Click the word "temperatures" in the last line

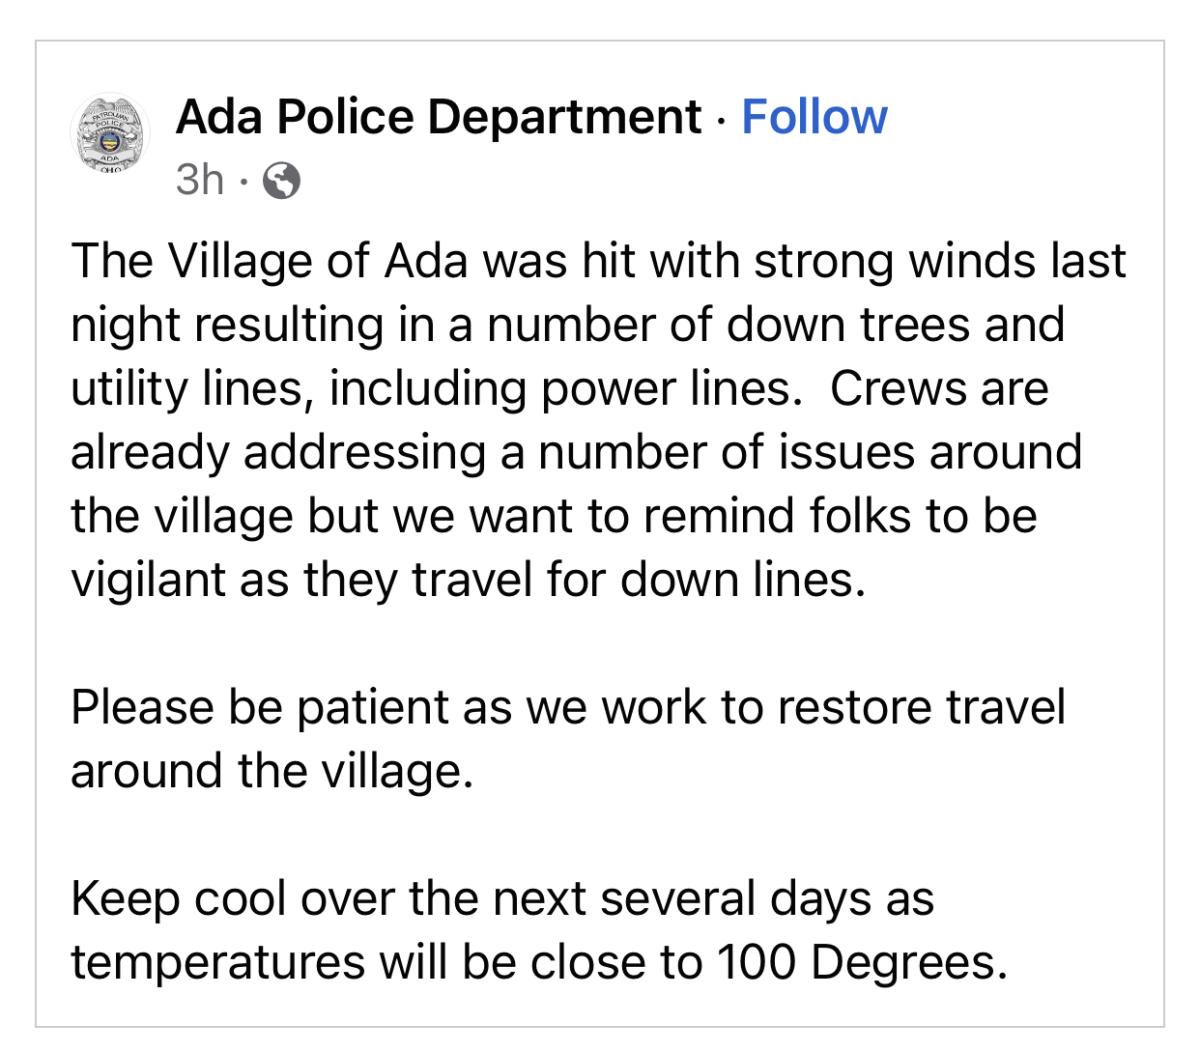click(218, 962)
